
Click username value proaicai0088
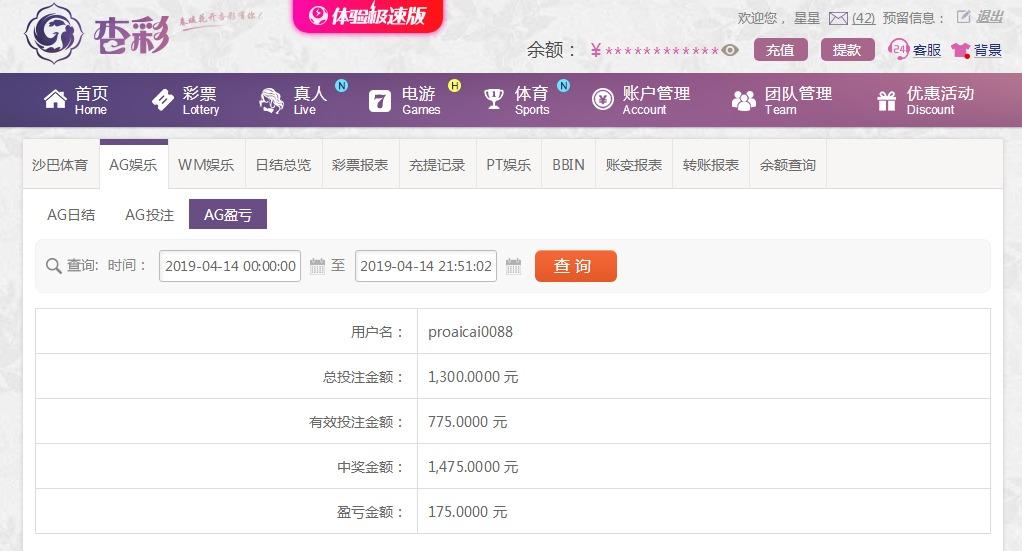(470, 332)
